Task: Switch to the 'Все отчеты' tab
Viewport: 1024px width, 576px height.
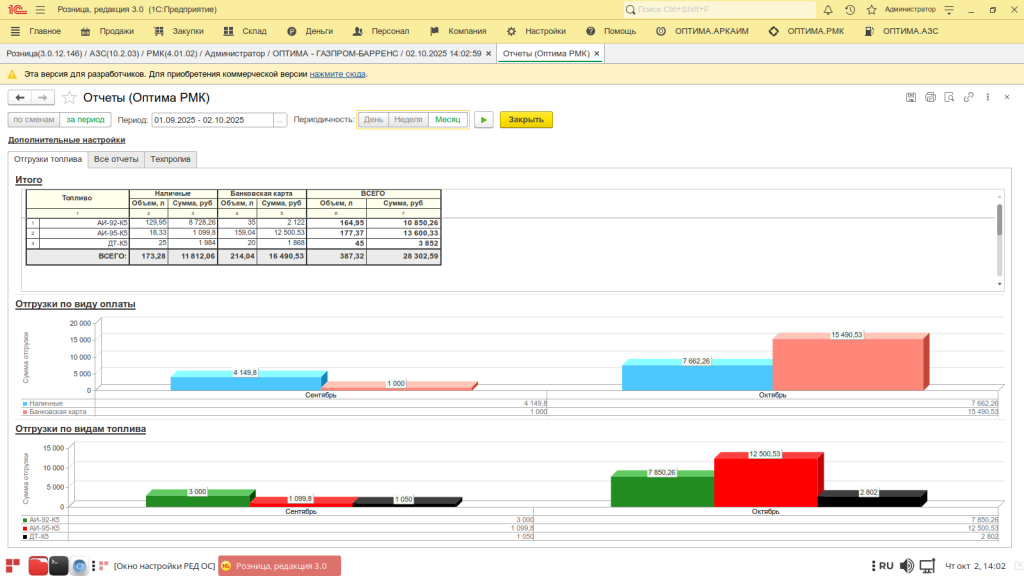Action: point(116,159)
